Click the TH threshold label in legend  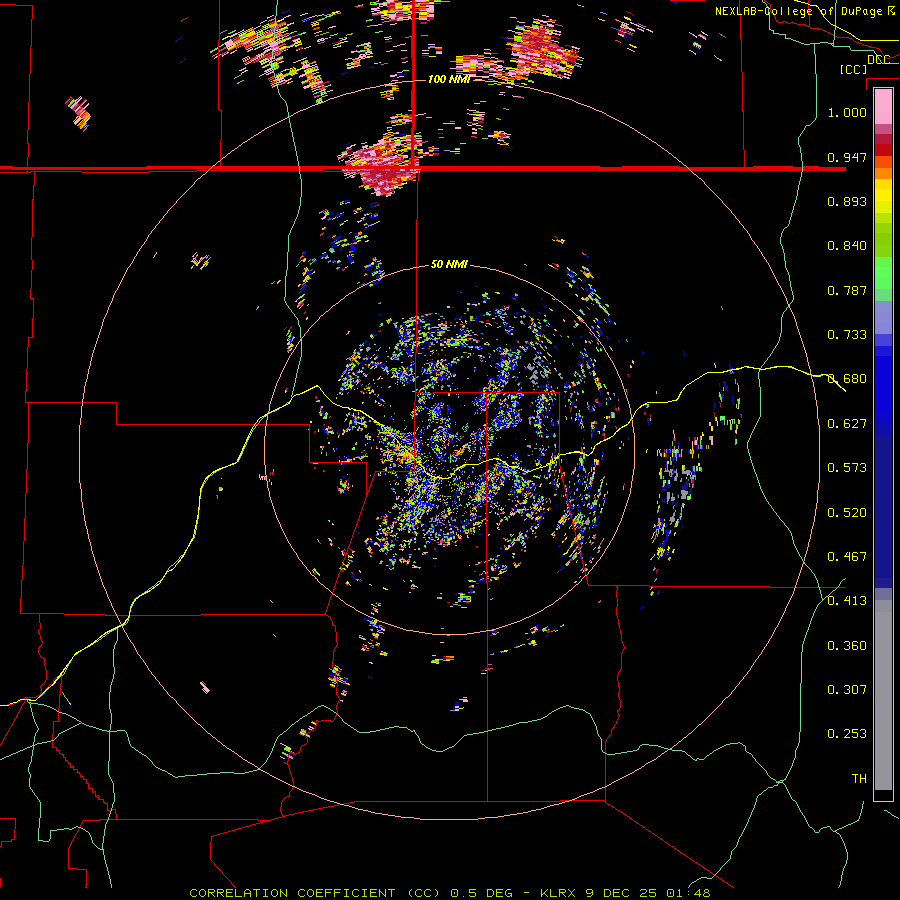coord(859,779)
